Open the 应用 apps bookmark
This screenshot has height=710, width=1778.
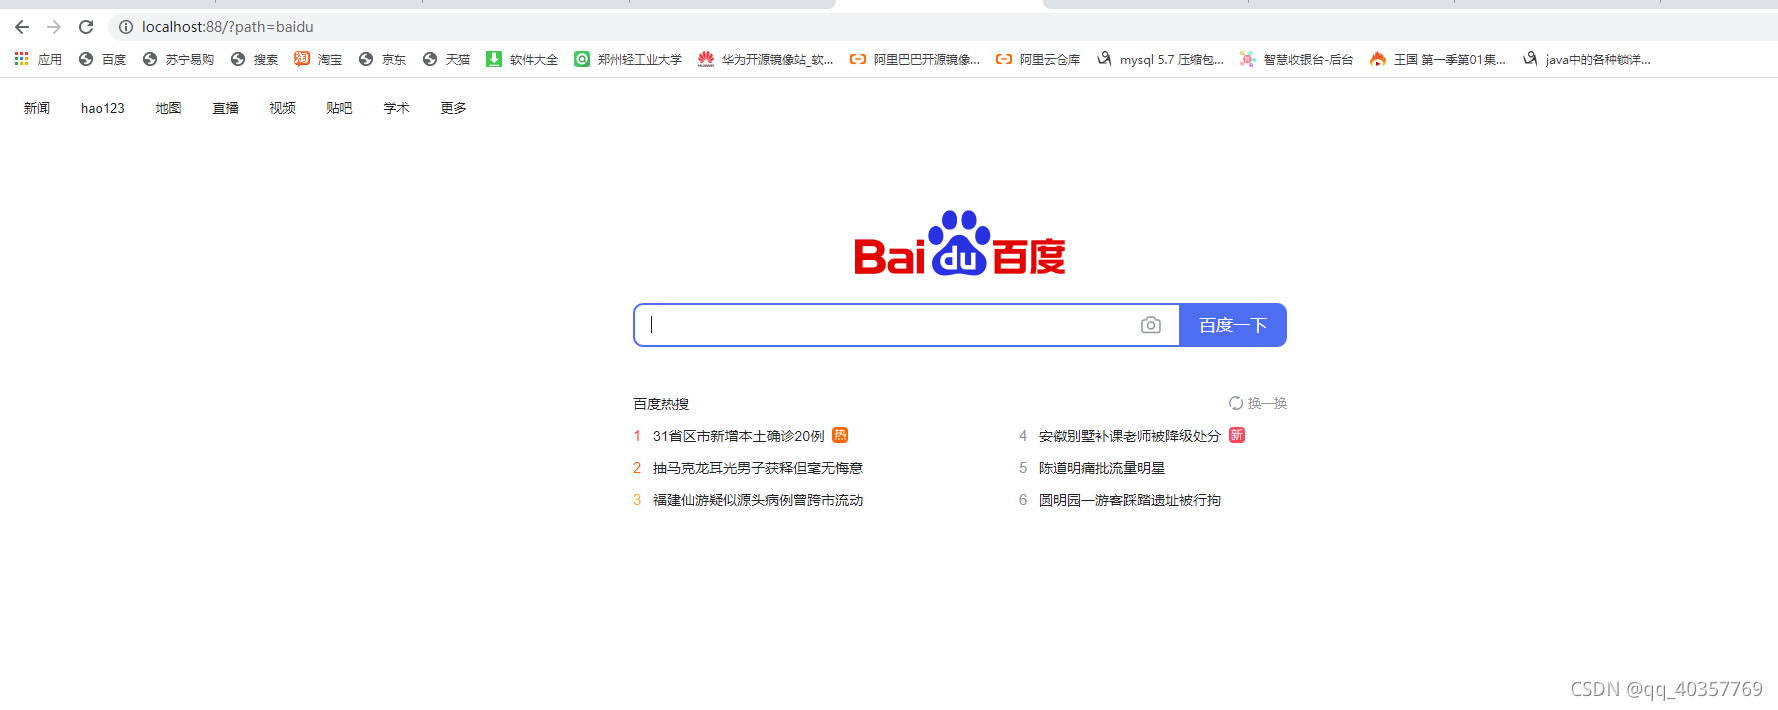(38, 60)
